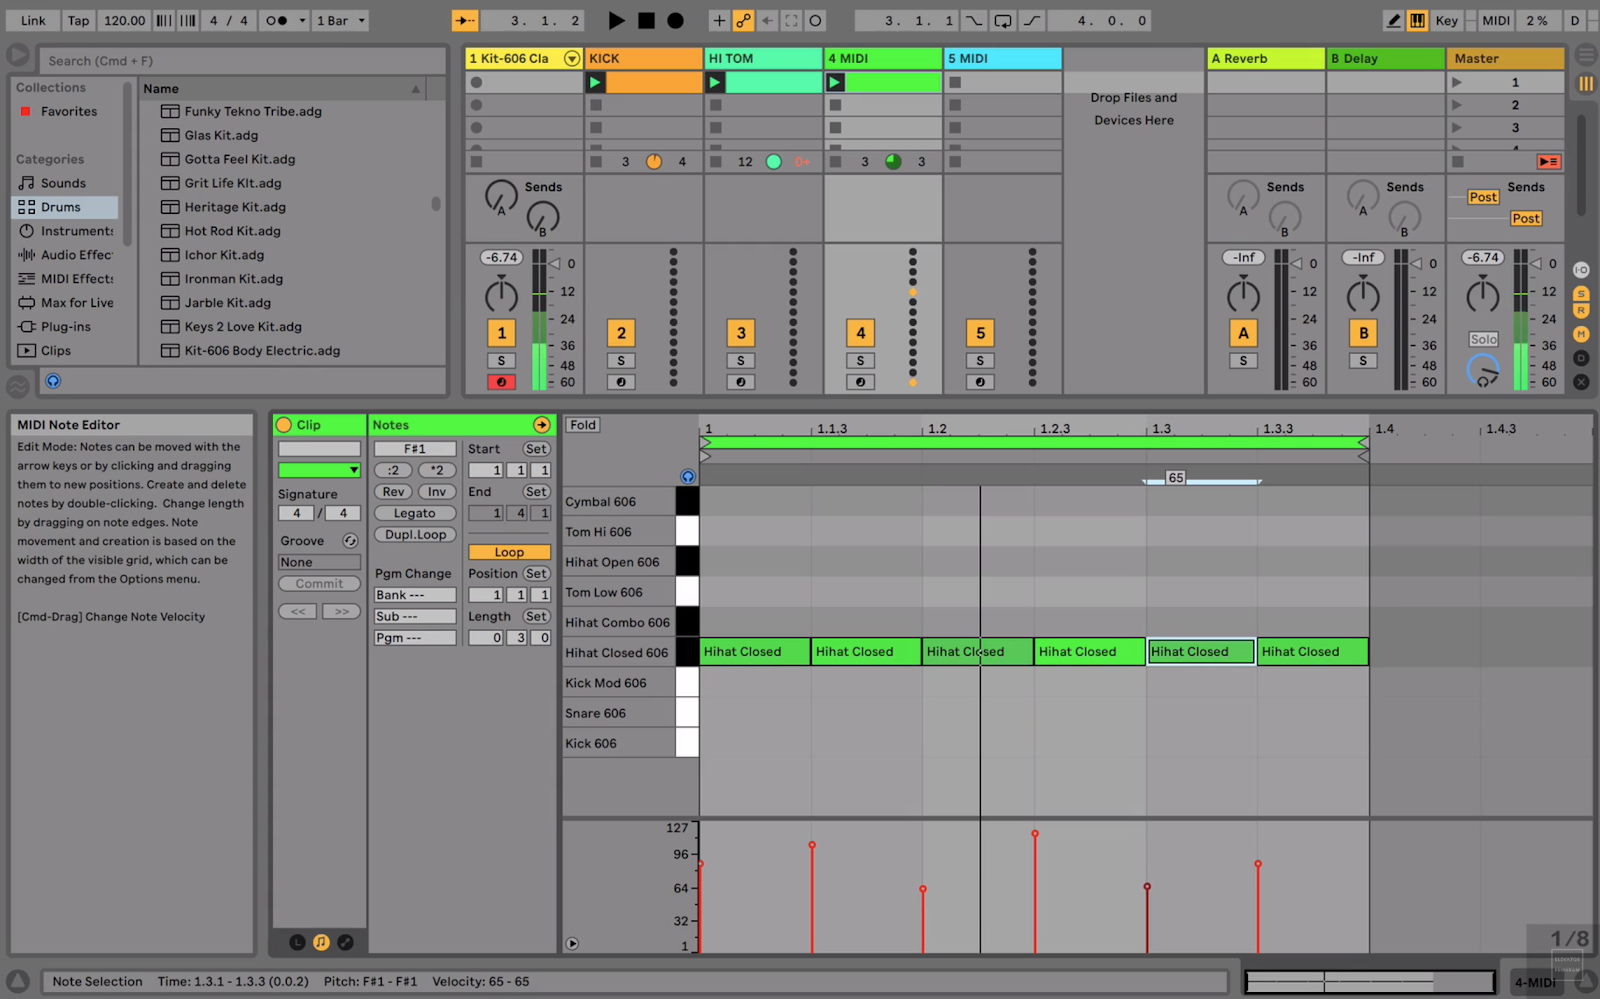The height and width of the screenshot is (999, 1600).
Task: Open the Instruments browser category
Action: pyautogui.click(x=76, y=231)
